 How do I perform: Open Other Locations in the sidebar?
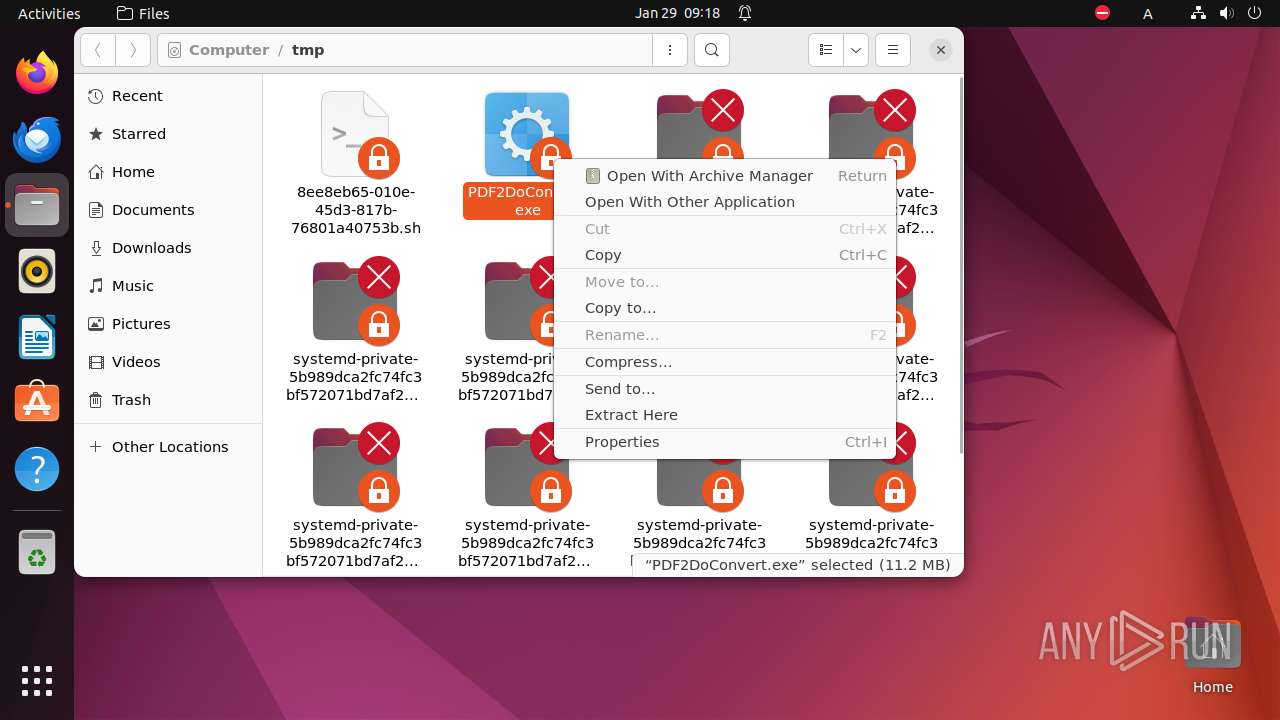(168, 447)
